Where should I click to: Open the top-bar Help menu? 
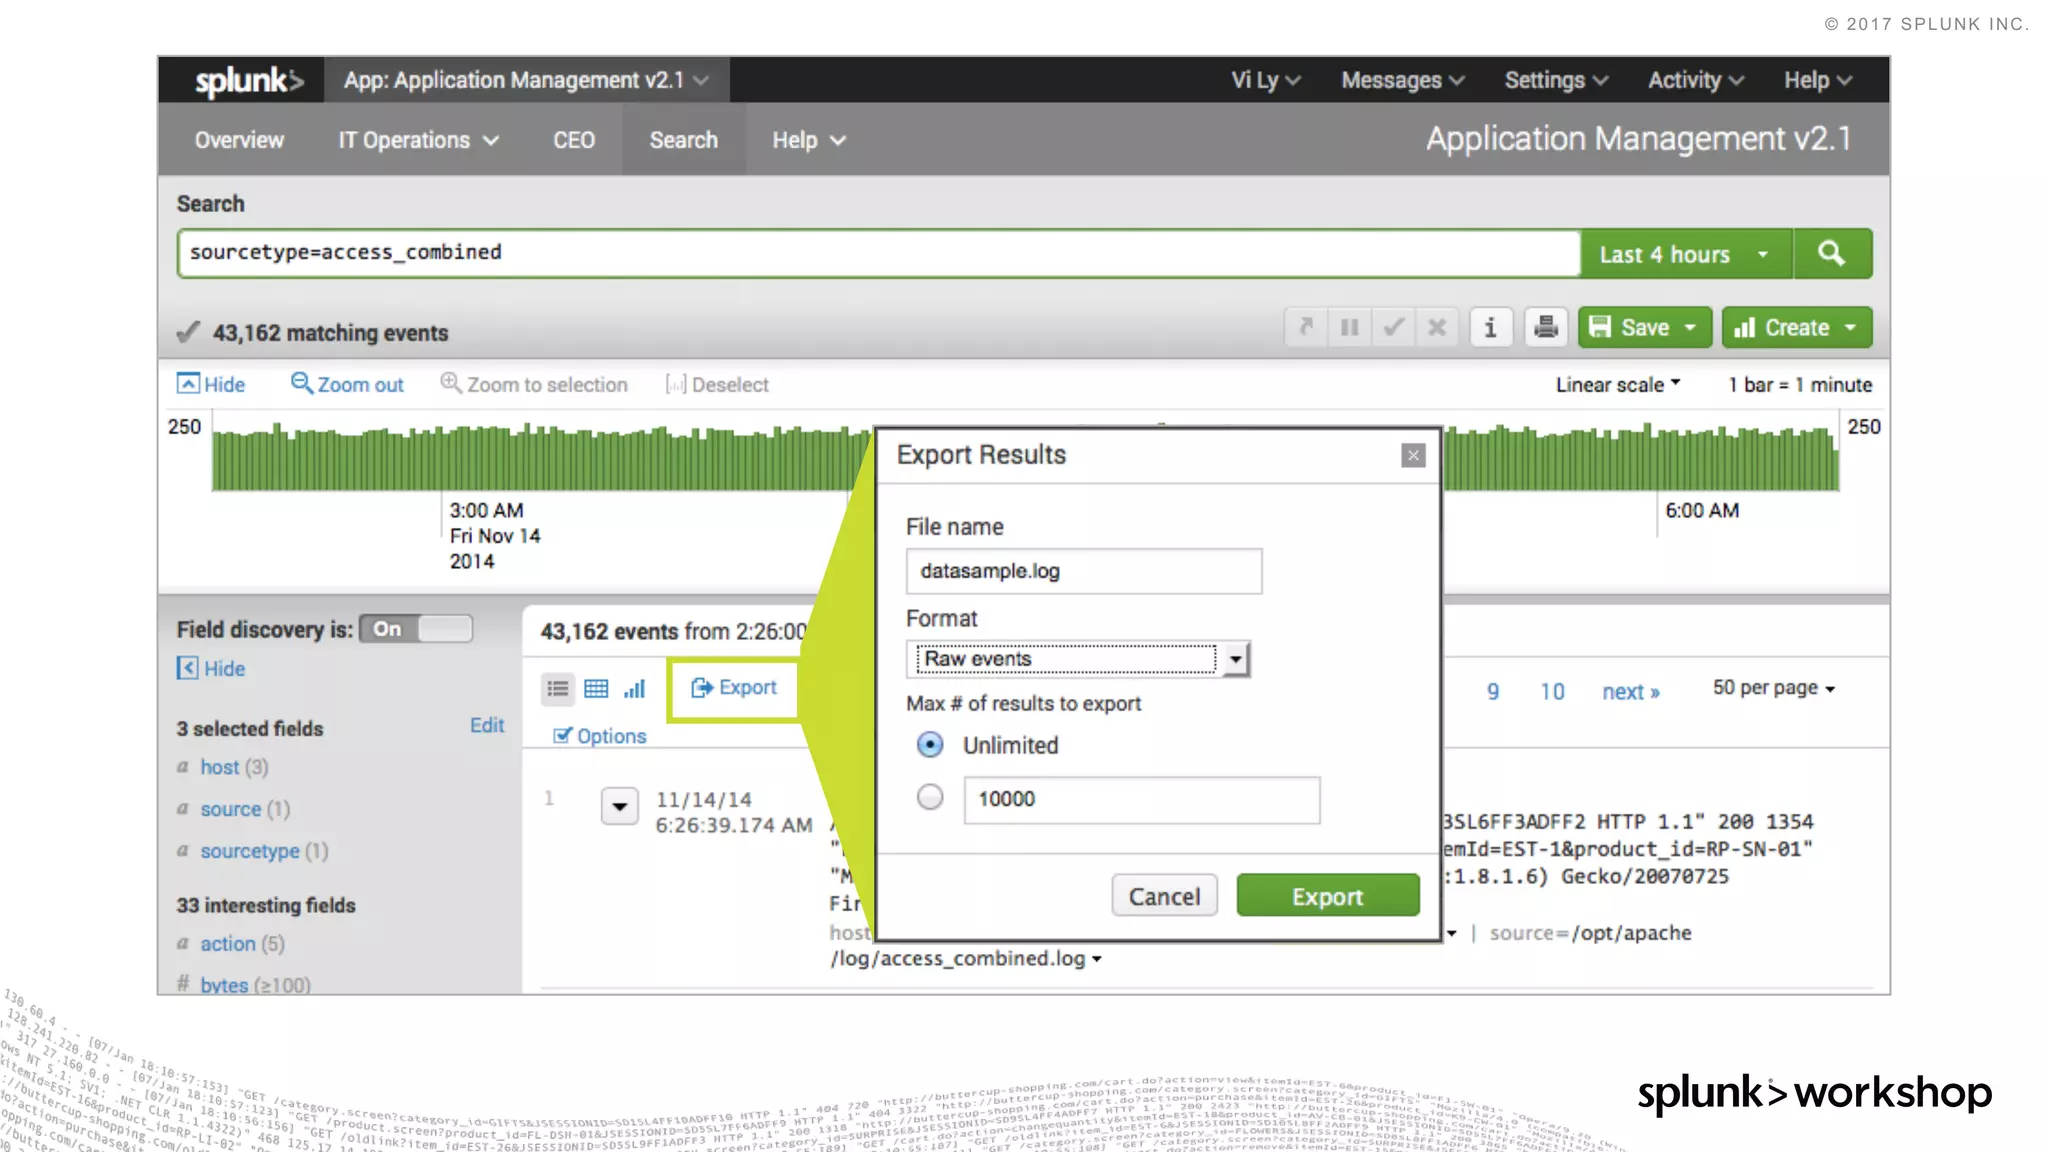point(1818,80)
